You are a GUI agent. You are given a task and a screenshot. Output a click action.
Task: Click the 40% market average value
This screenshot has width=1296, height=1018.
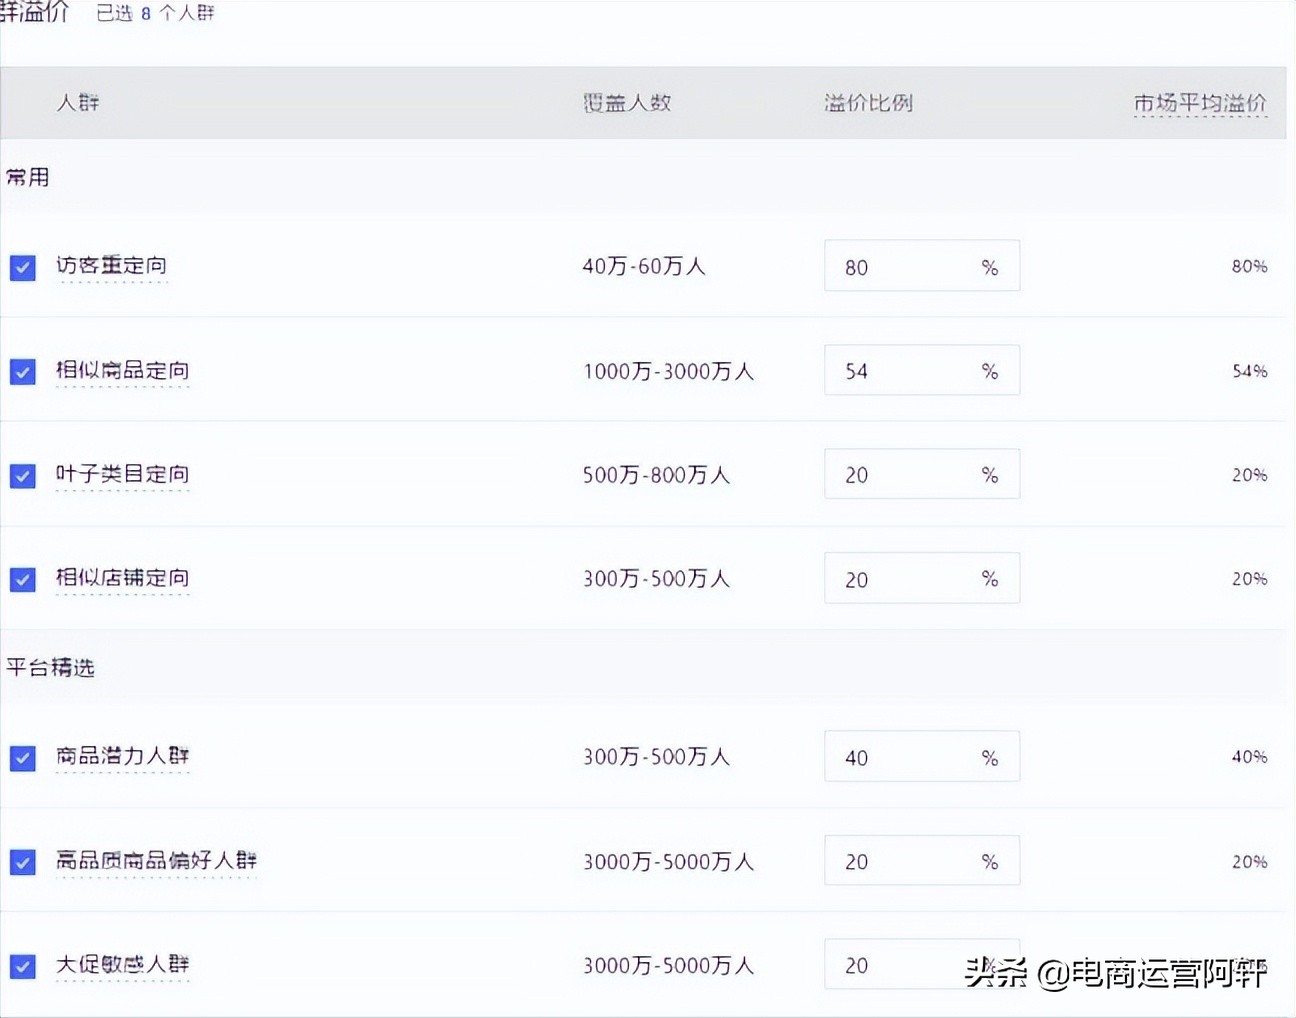pos(1249,757)
